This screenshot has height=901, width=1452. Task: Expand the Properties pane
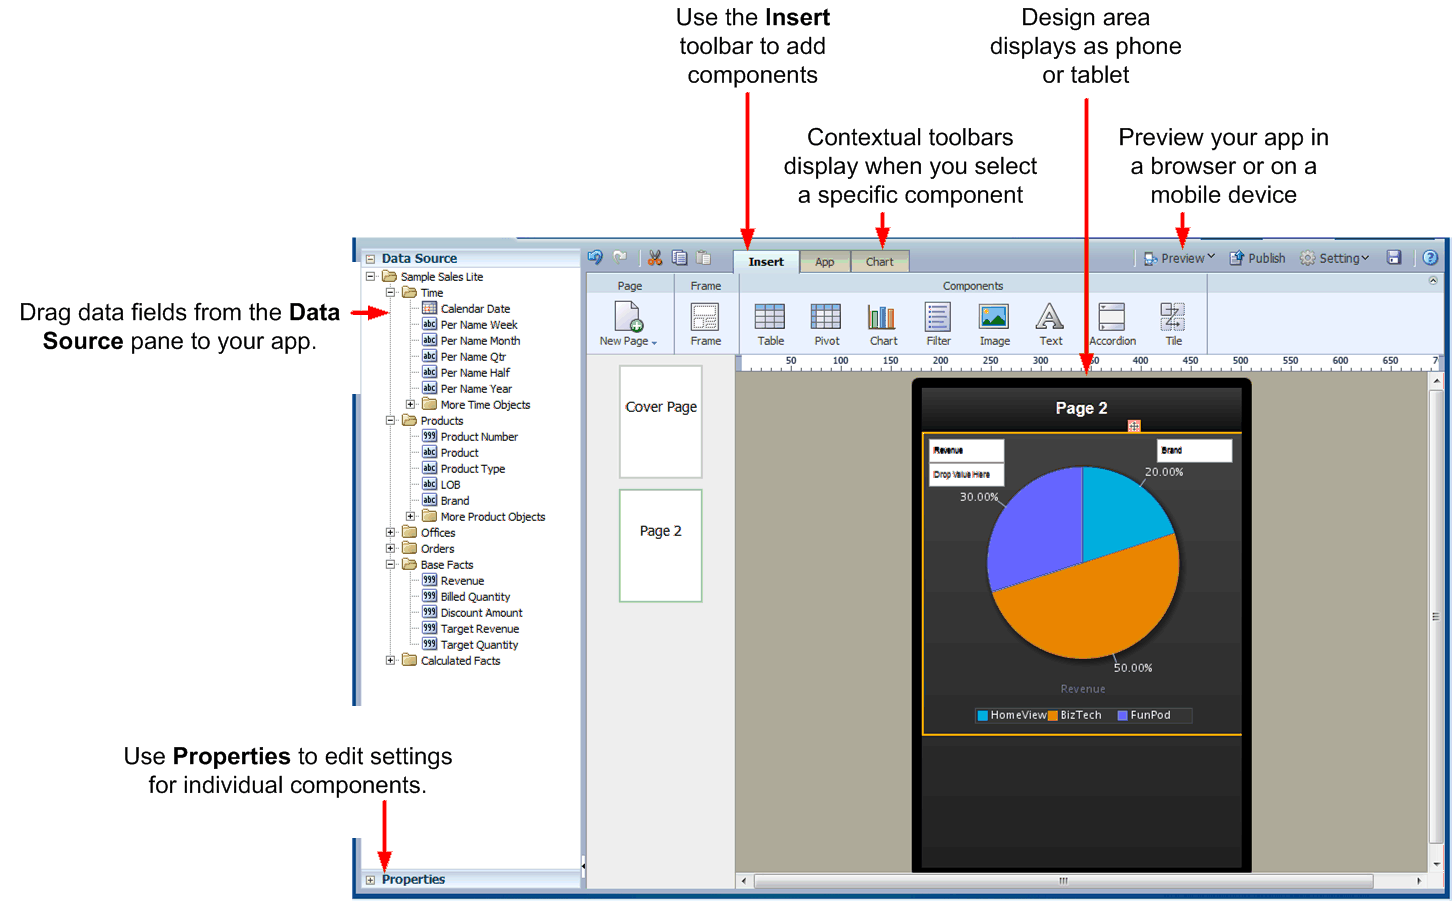370,881
